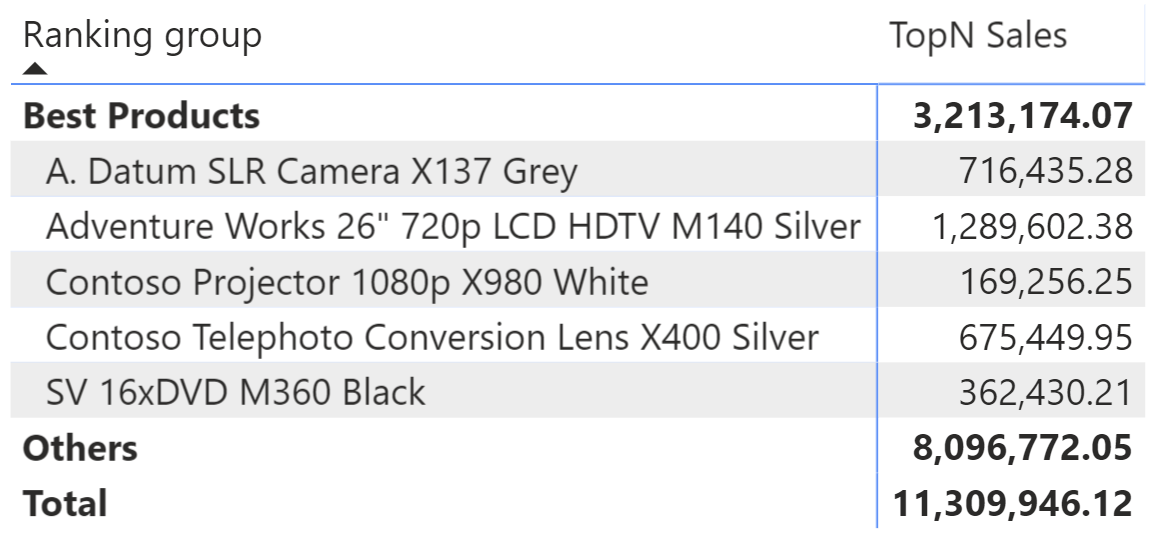
Task: Click the sales value 675,449.95
Action: (x=1046, y=338)
